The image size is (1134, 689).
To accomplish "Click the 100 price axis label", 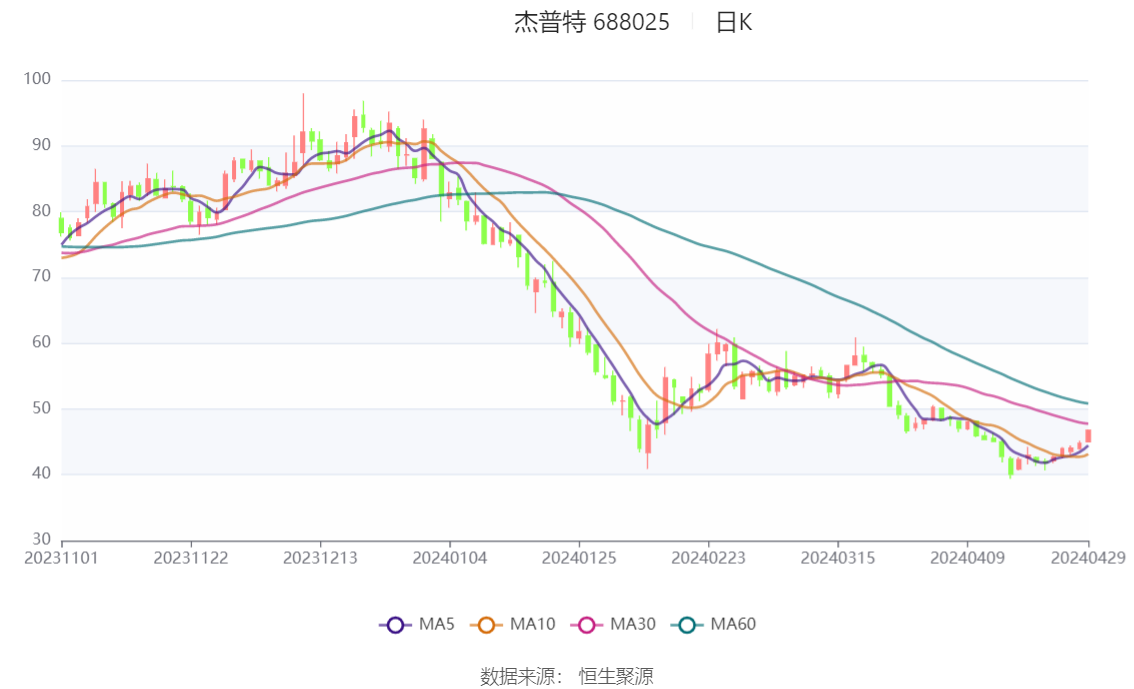I will [x=37, y=79].
